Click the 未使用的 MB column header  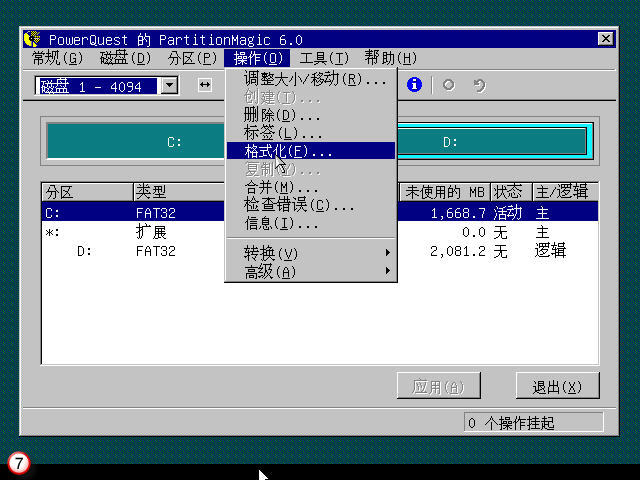[445, 191]
